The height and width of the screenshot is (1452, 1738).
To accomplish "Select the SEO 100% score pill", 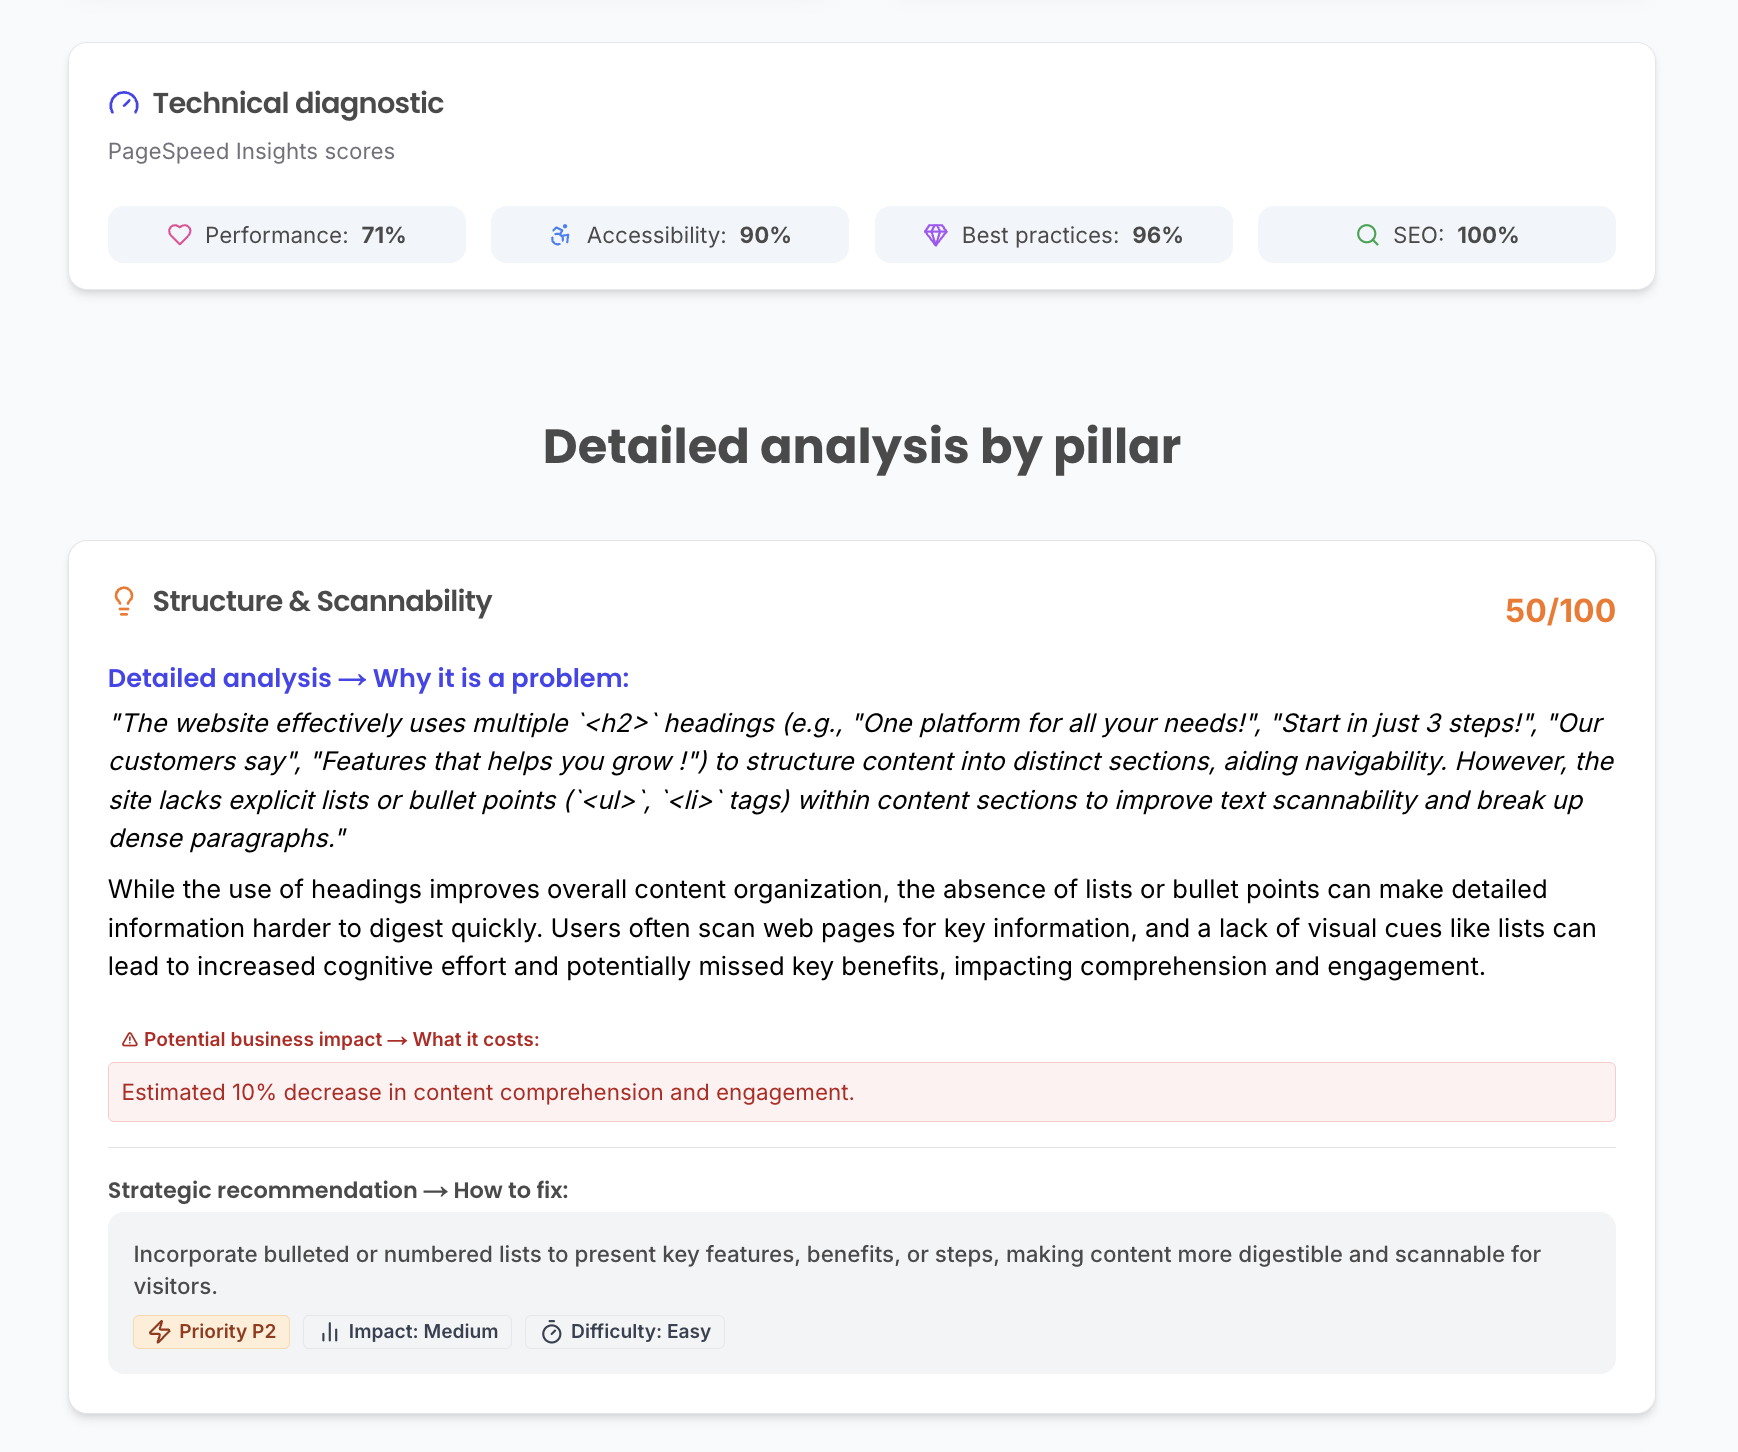I will [1437, 235].
